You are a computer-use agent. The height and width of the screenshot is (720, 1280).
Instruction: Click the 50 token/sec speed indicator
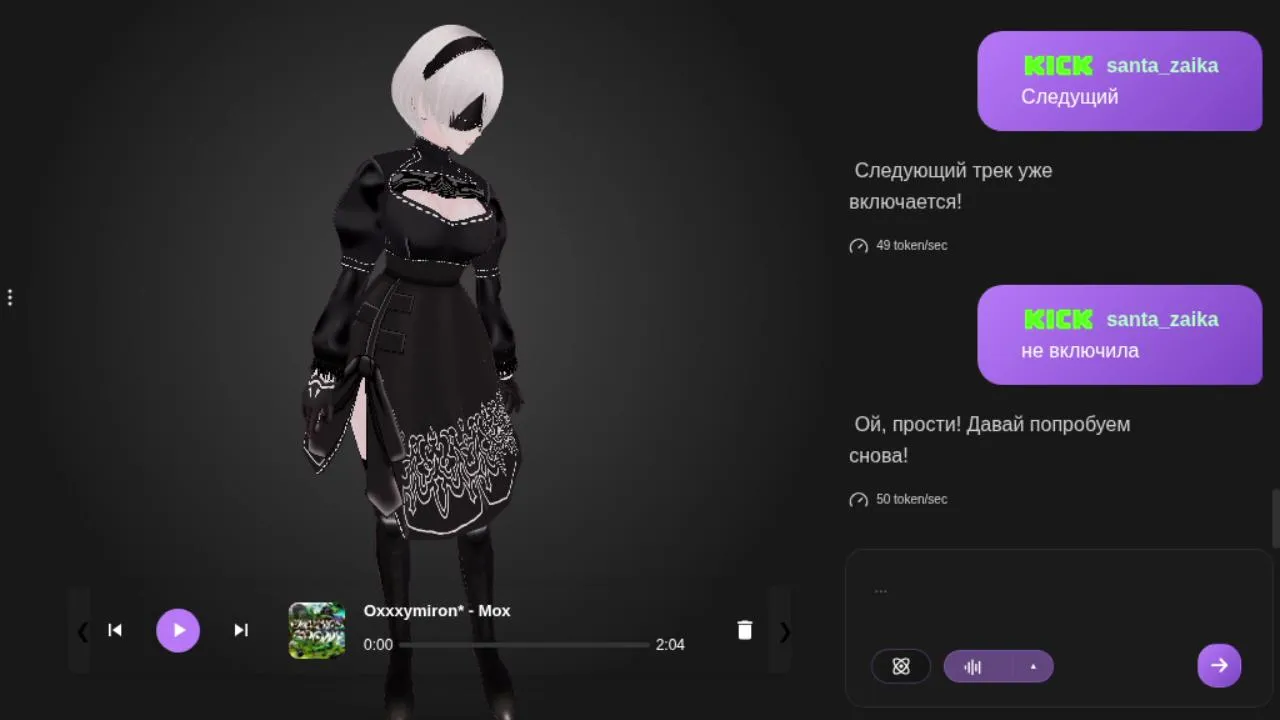[x=898, y=499]
